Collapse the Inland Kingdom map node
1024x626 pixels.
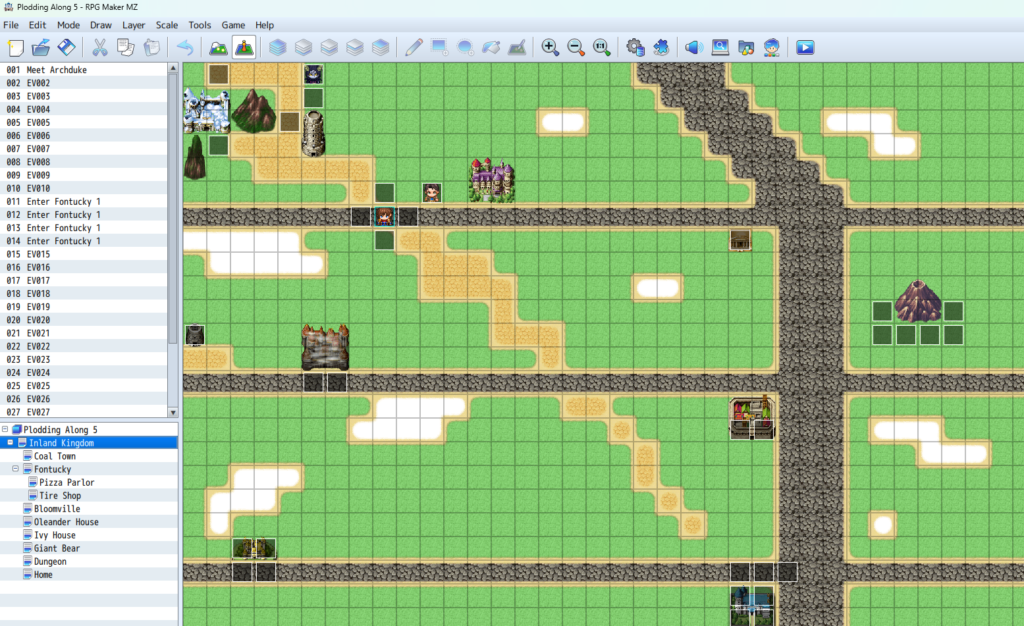[10, 443]
